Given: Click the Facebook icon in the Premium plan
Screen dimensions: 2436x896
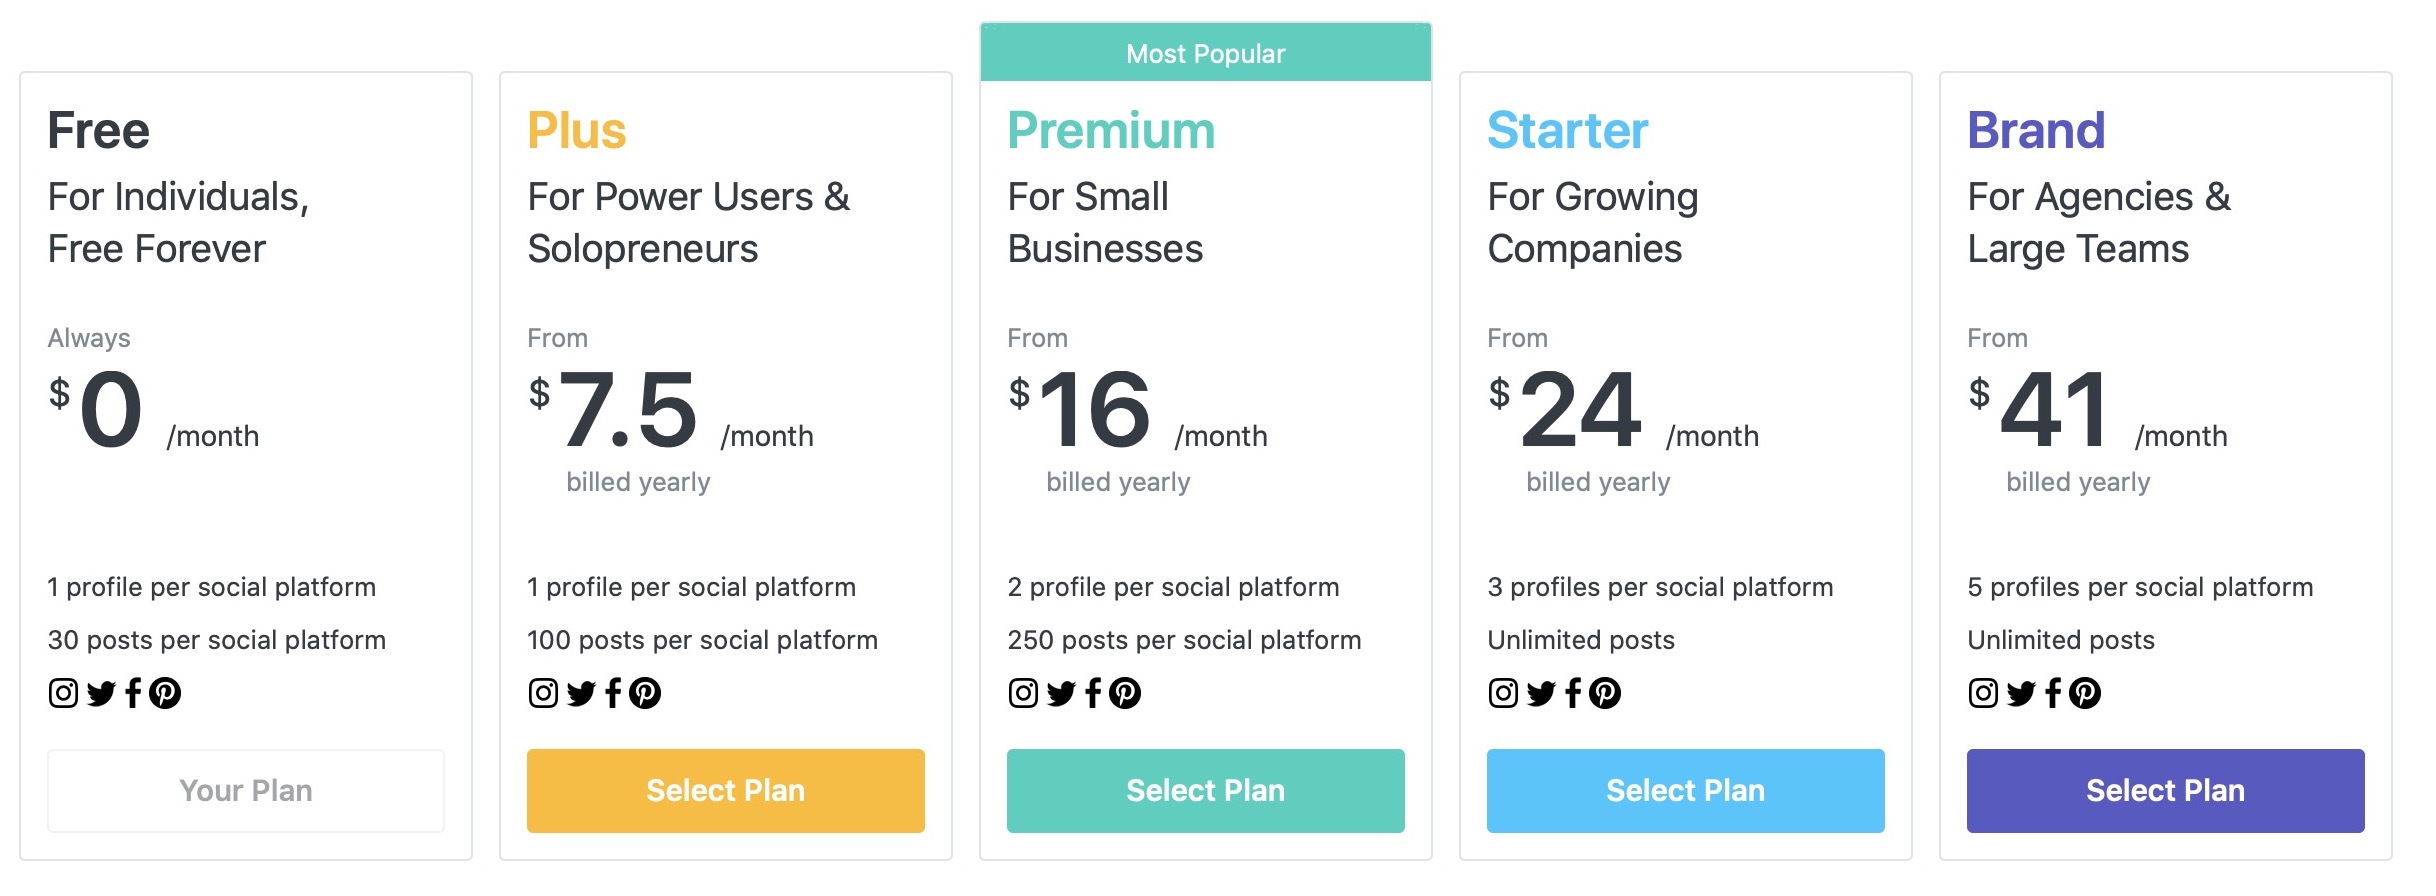Looking at the screenshot, I should [x=1093, y=693].
